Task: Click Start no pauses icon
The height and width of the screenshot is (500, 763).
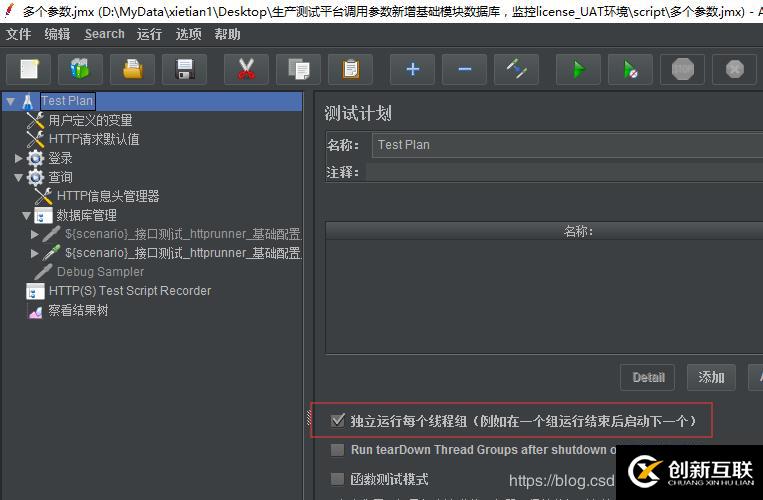Action: tap(631, 69)
